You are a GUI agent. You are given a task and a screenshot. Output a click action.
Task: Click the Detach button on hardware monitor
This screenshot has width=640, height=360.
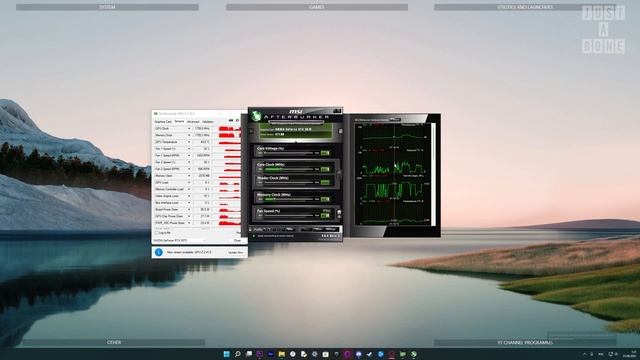[x=395, y=119]
